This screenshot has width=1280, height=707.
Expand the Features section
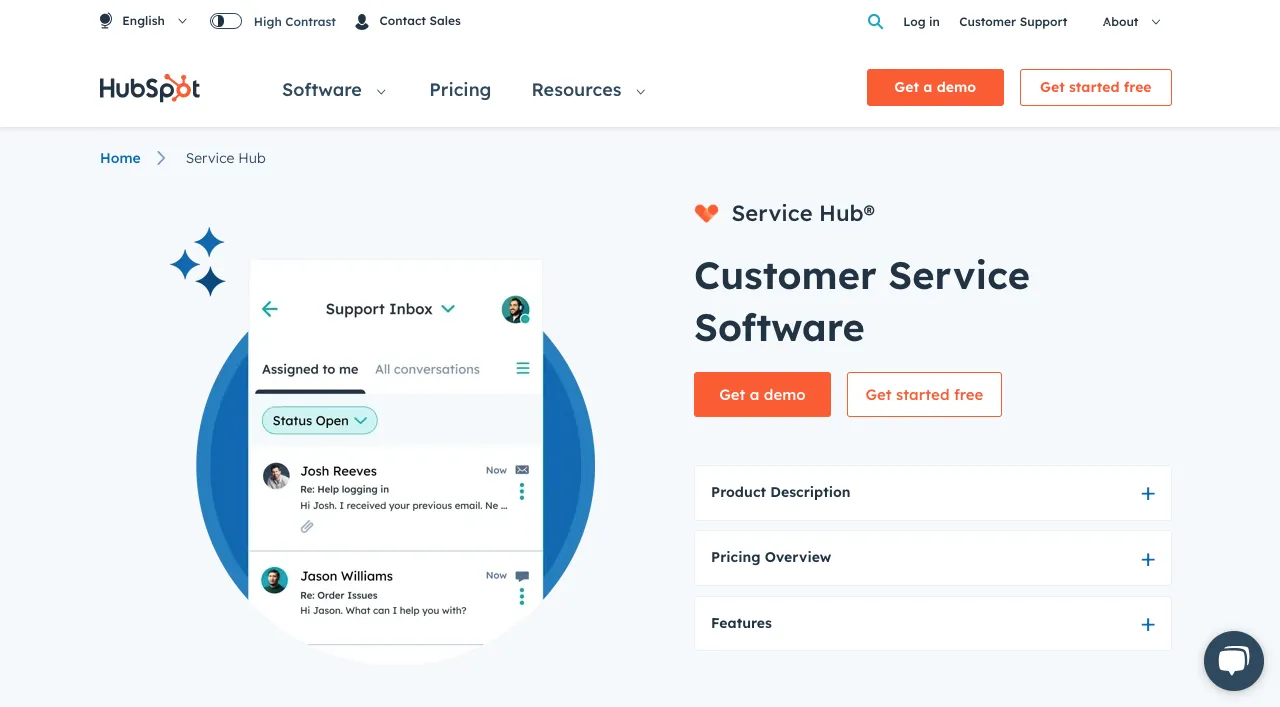coord(933,624)
